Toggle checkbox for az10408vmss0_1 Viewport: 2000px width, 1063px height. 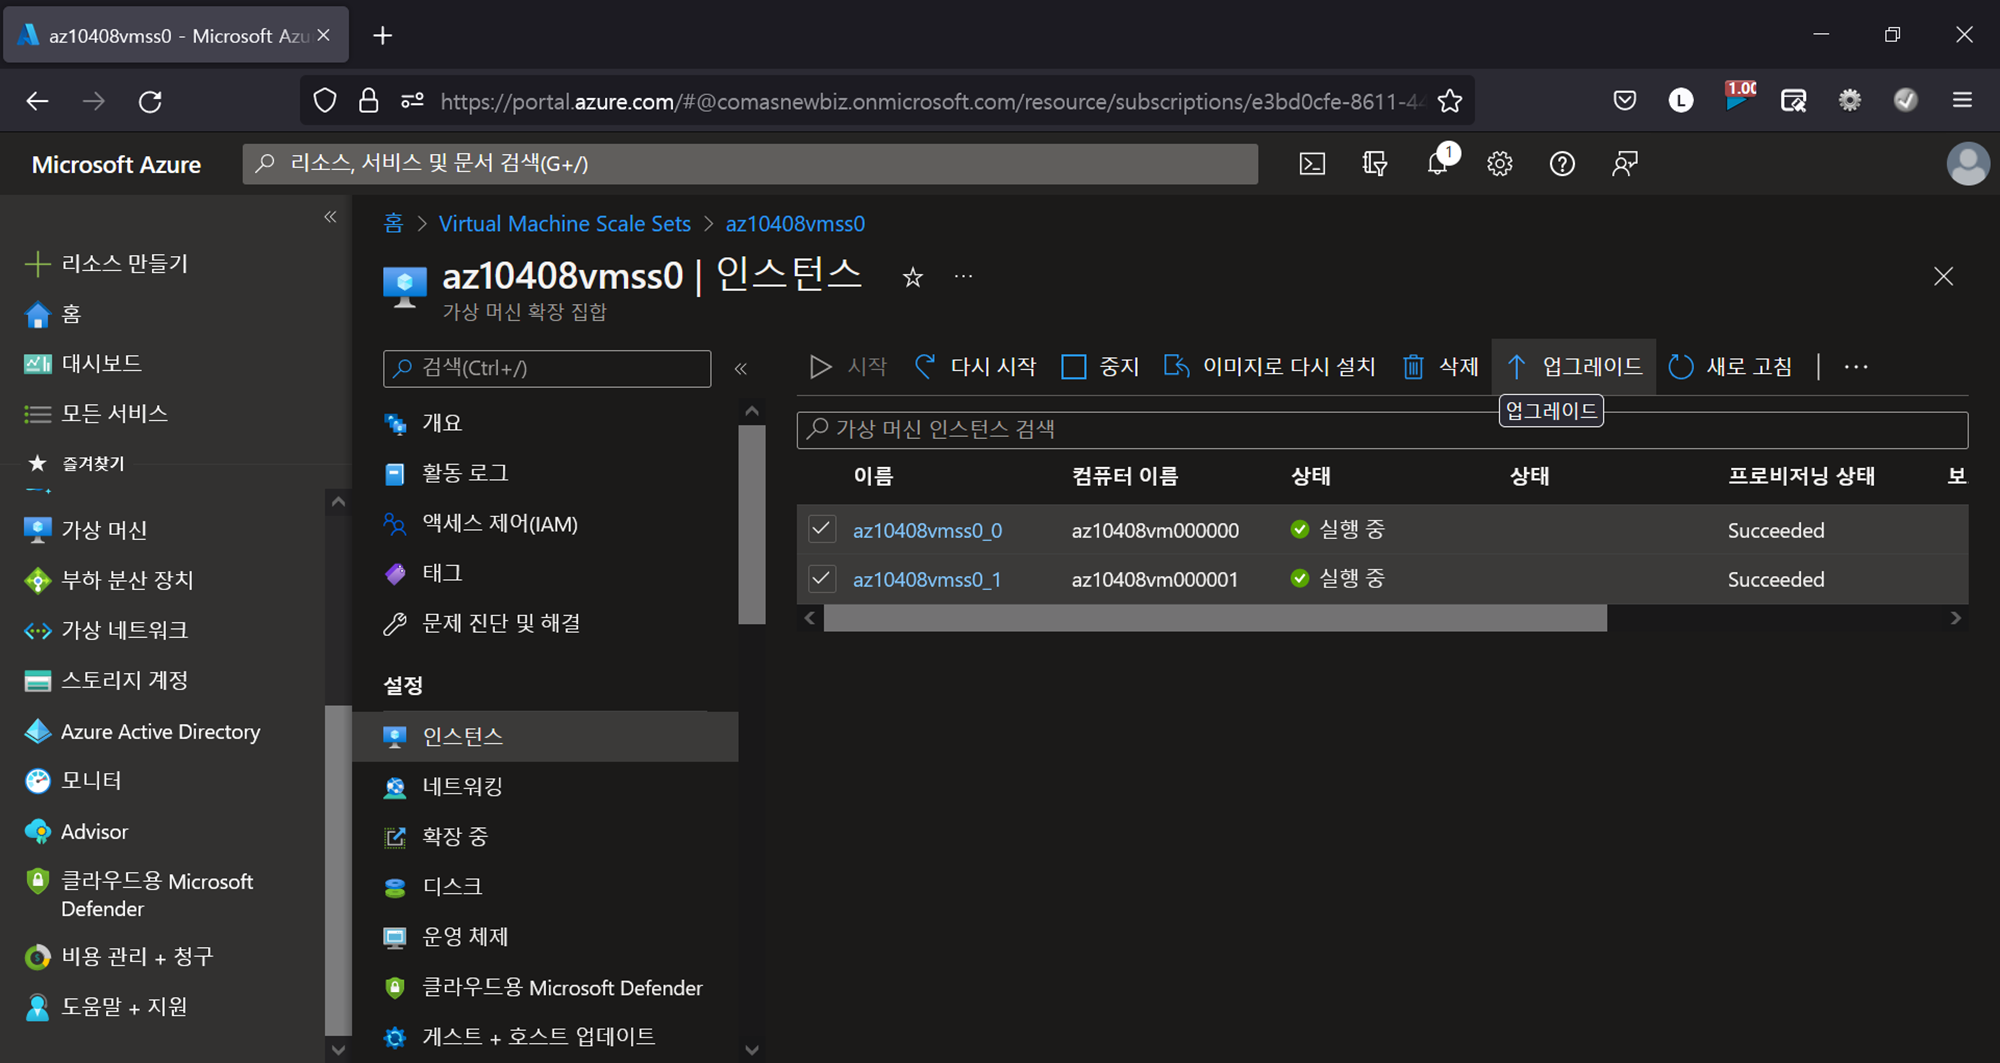(822, 578)
